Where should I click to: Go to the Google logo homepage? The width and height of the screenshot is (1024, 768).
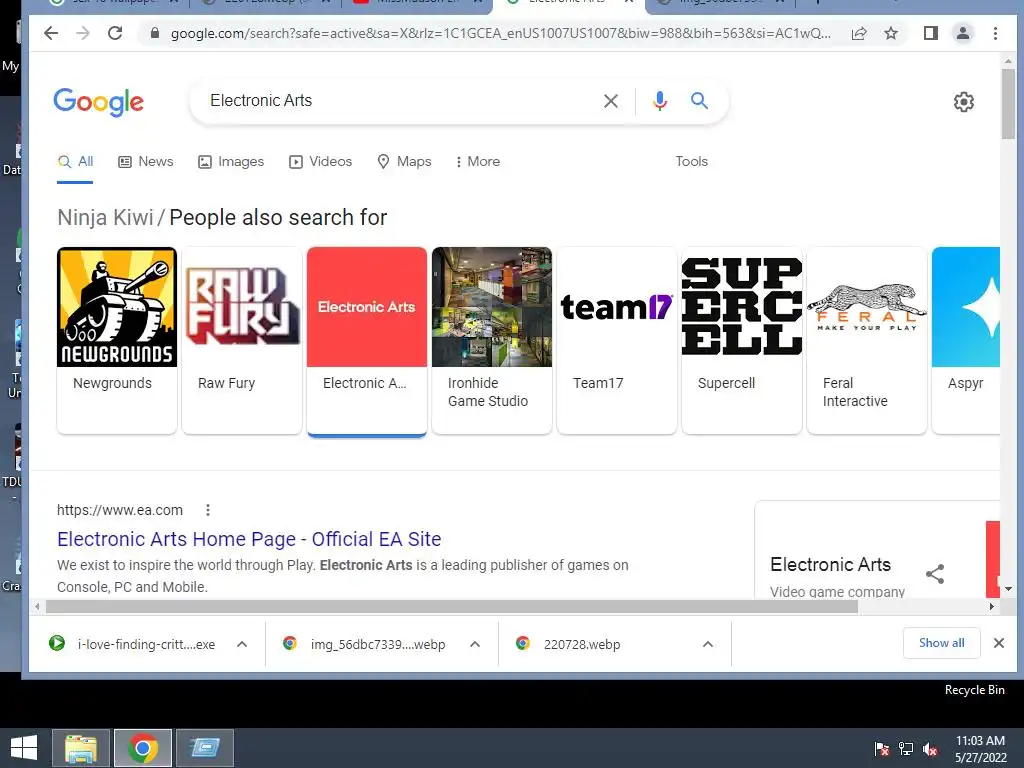pyautogui.click(x=99, y=102)
